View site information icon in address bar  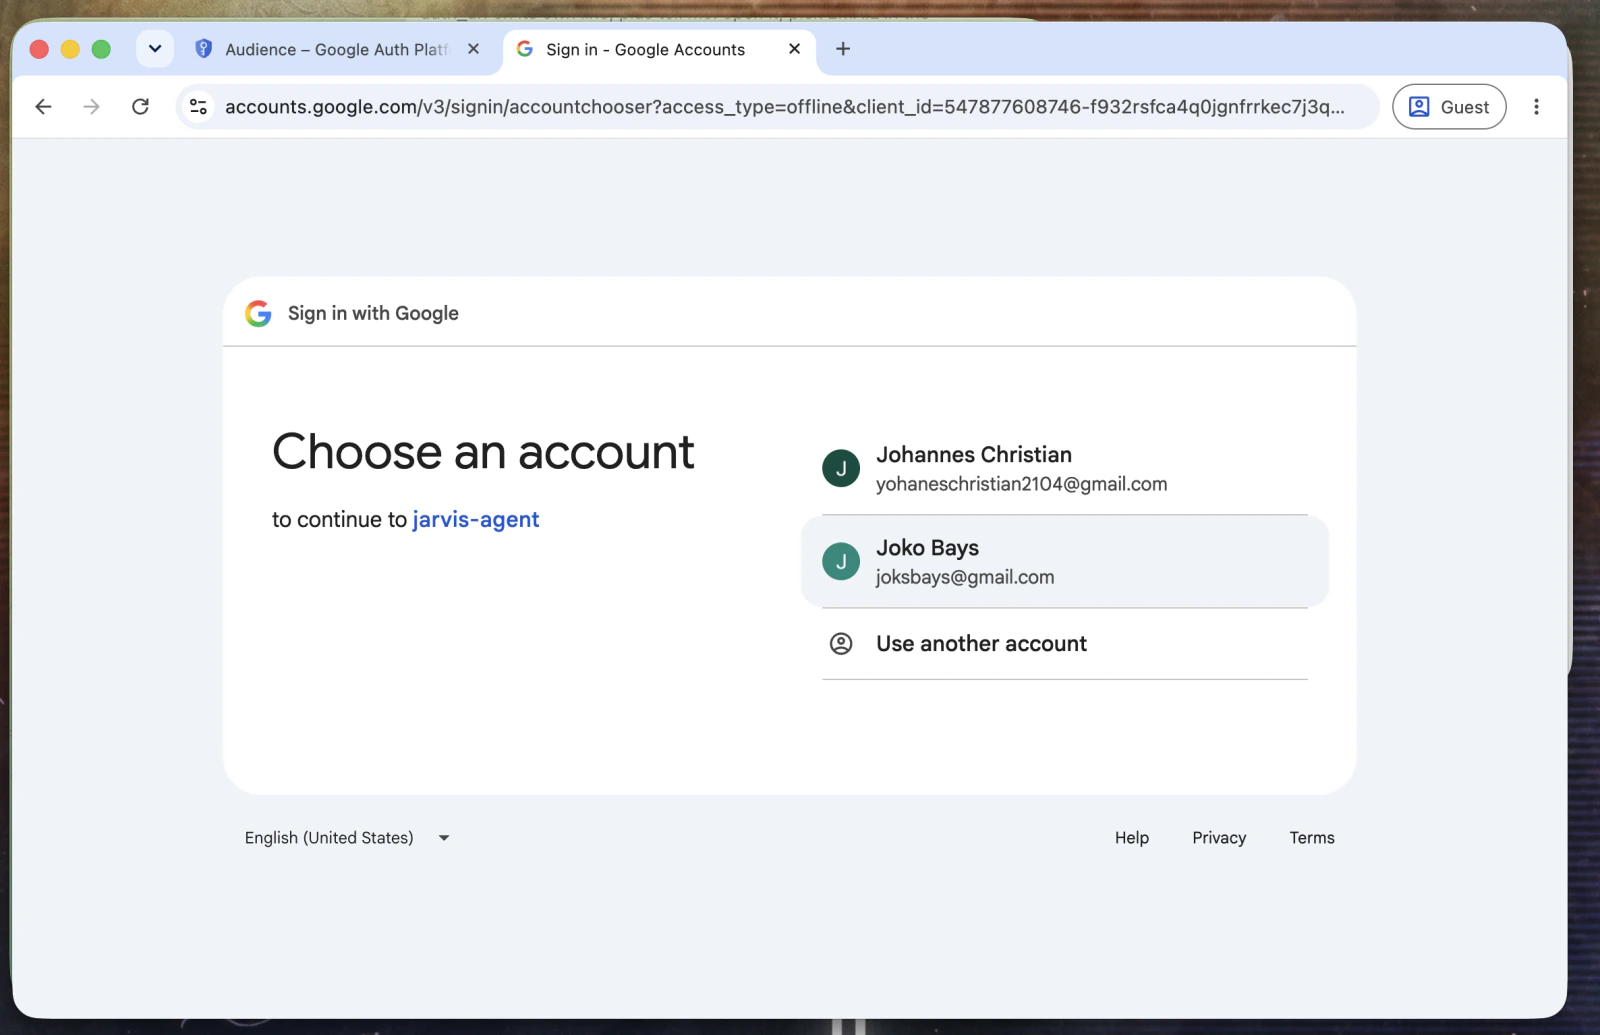pyautogui.click(x=199, y=107)
